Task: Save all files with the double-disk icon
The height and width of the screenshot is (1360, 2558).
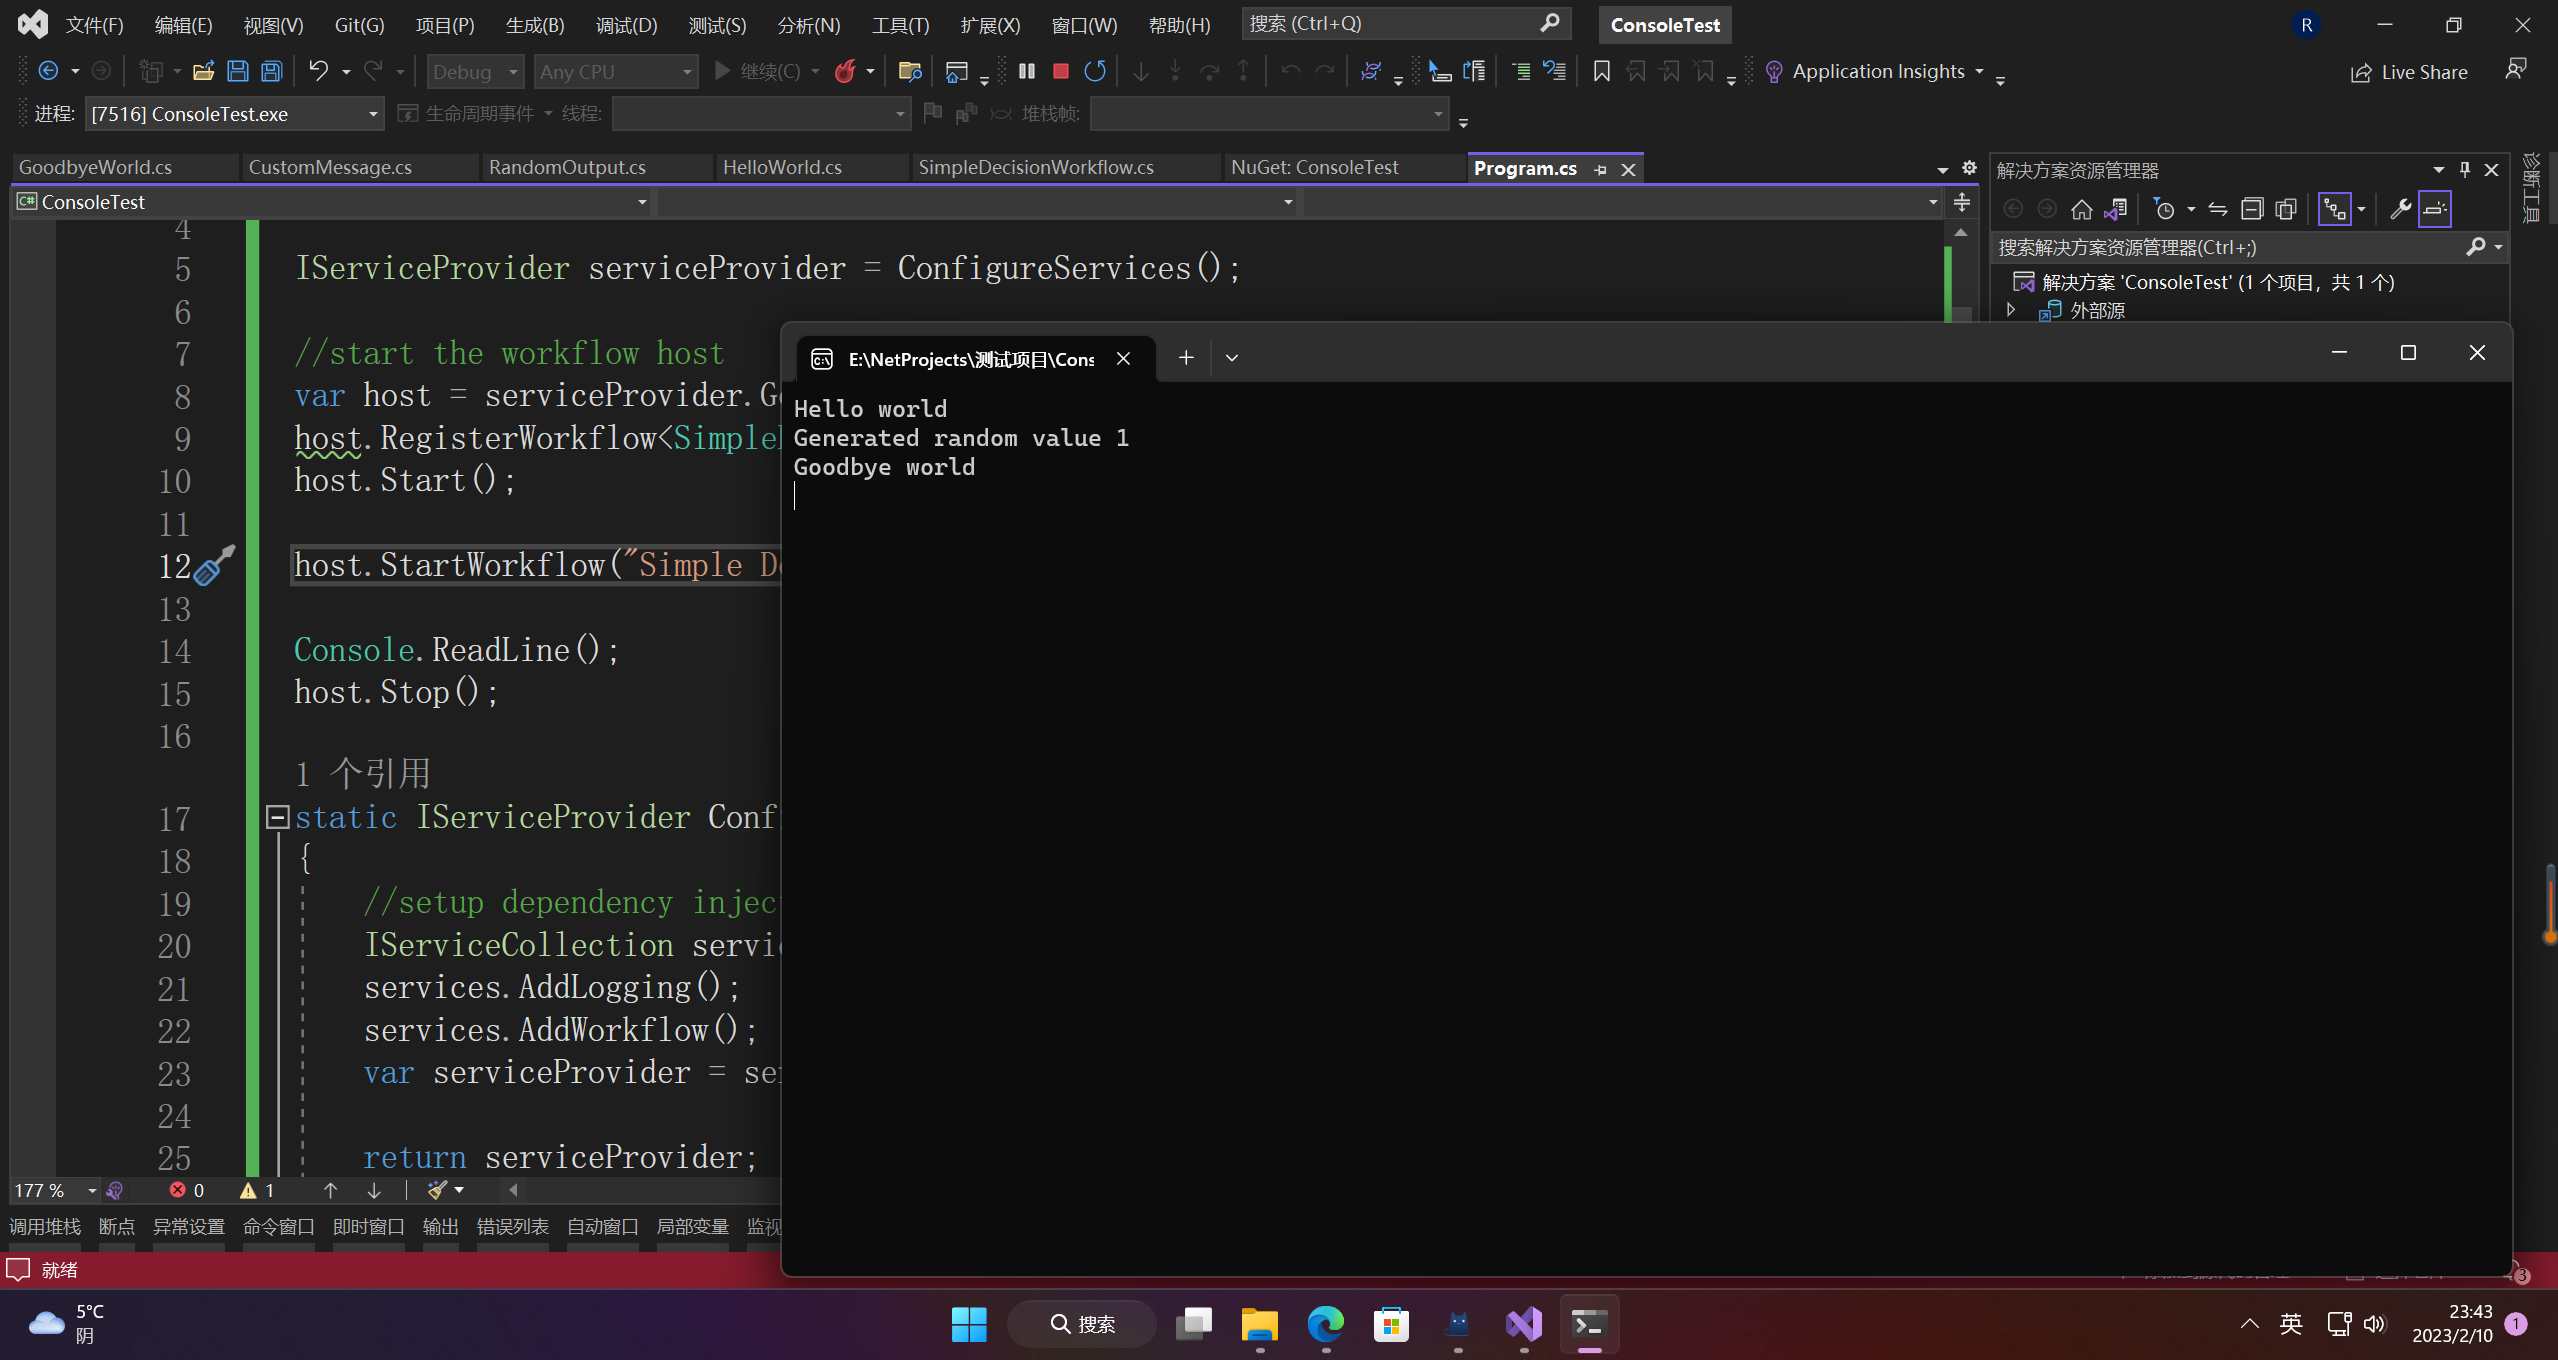Action: pos(271,71)
